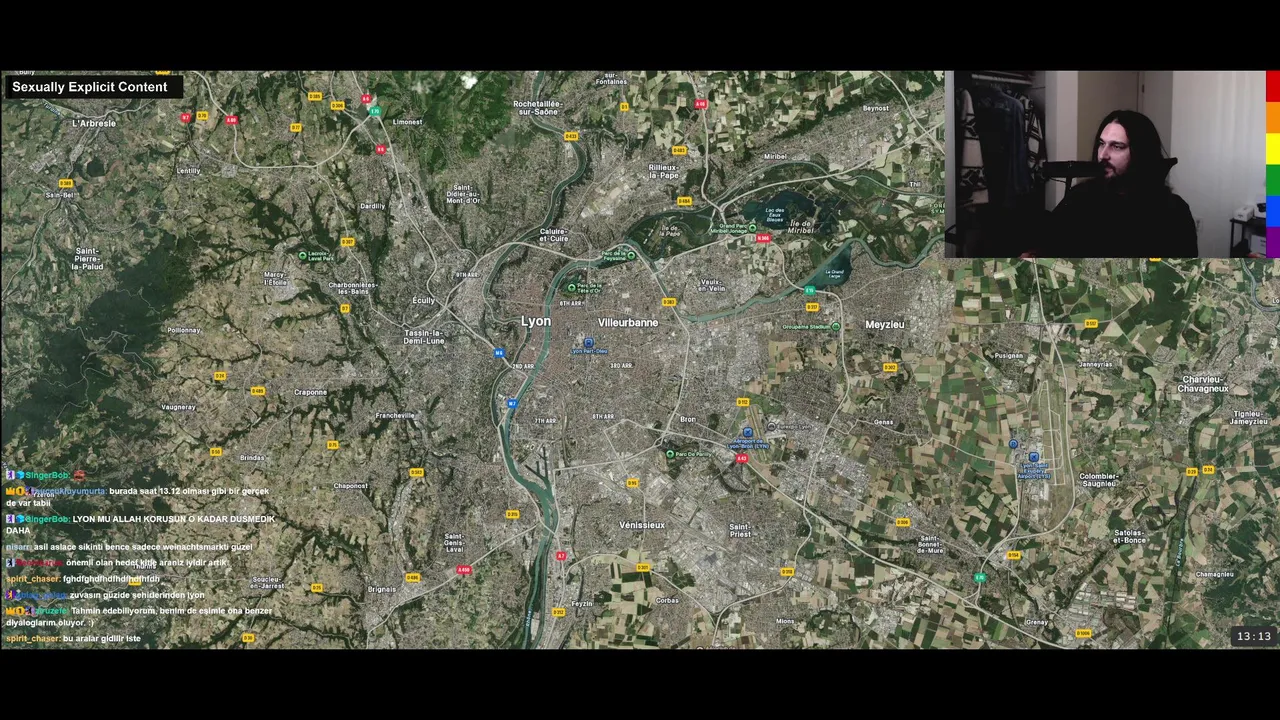This screenshot has height=720, width=1280.
Task: Click the Écully town label
Action: point(424,300)
